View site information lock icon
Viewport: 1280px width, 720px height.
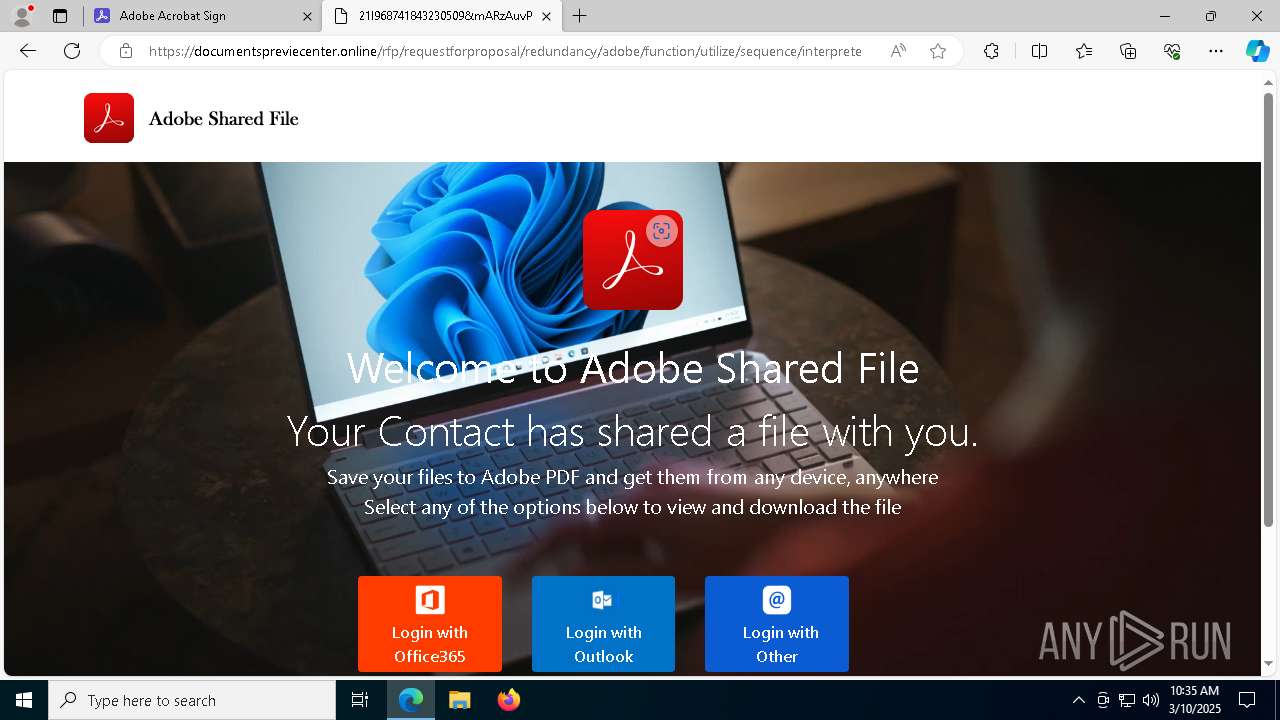[x=125, y=51]
